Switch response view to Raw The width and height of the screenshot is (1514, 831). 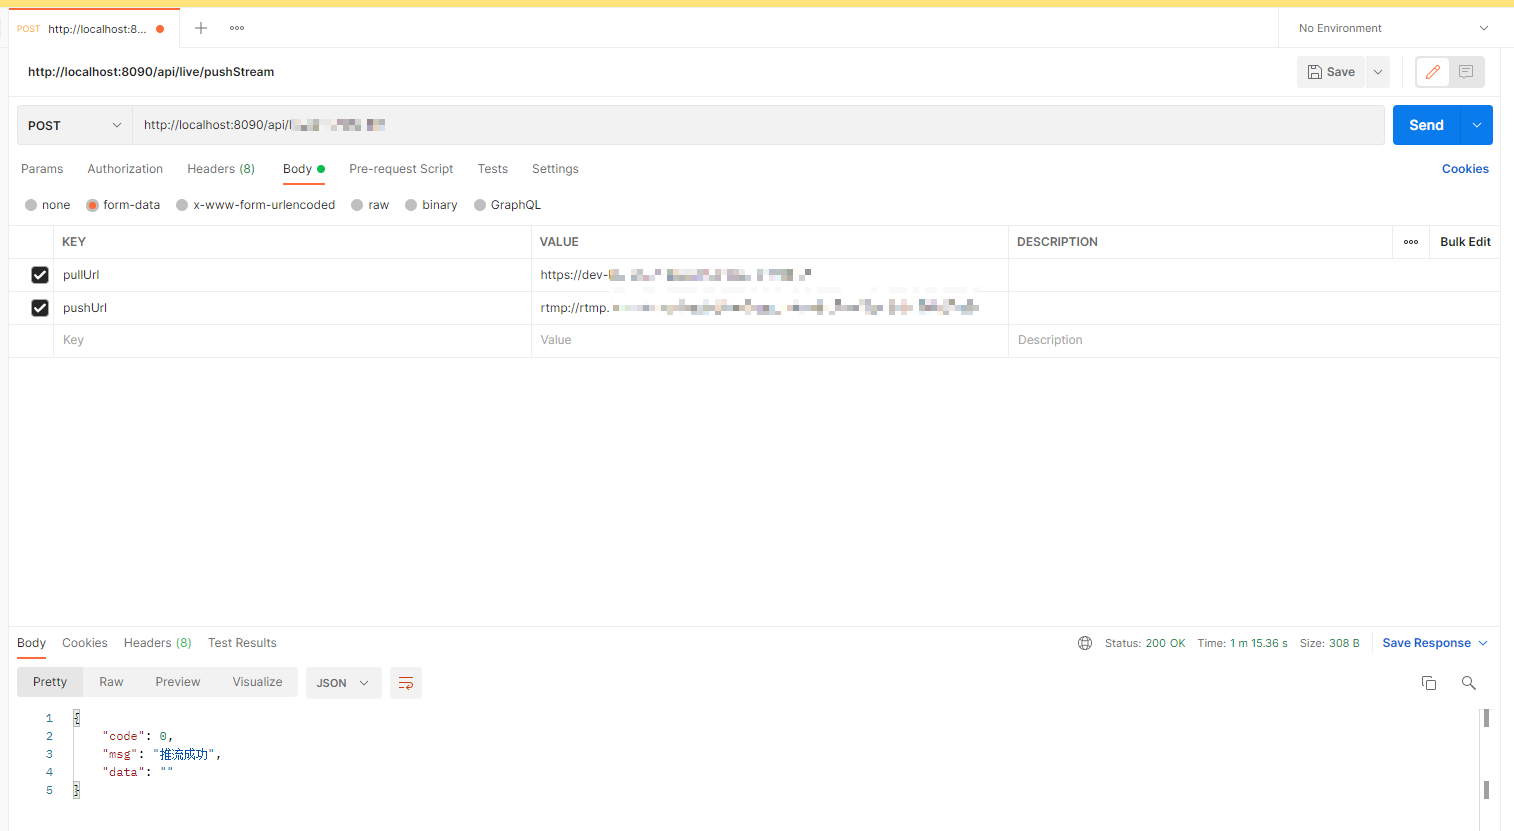pos(111,682)
